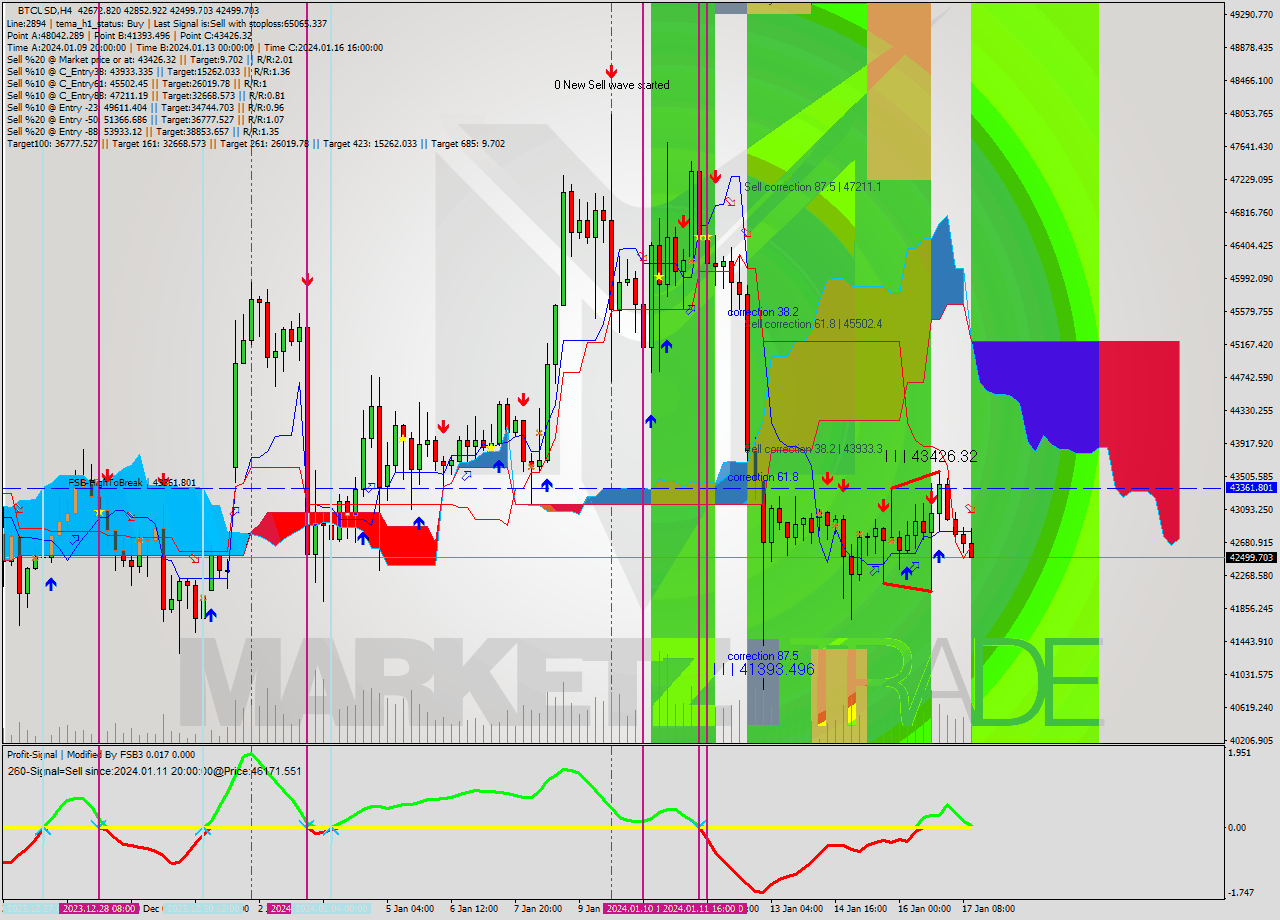Click the red sell arrow above 'New Sell wave started'
Image resolution: width=1280 pixels, height=920 pixels.
click(611, 71)
